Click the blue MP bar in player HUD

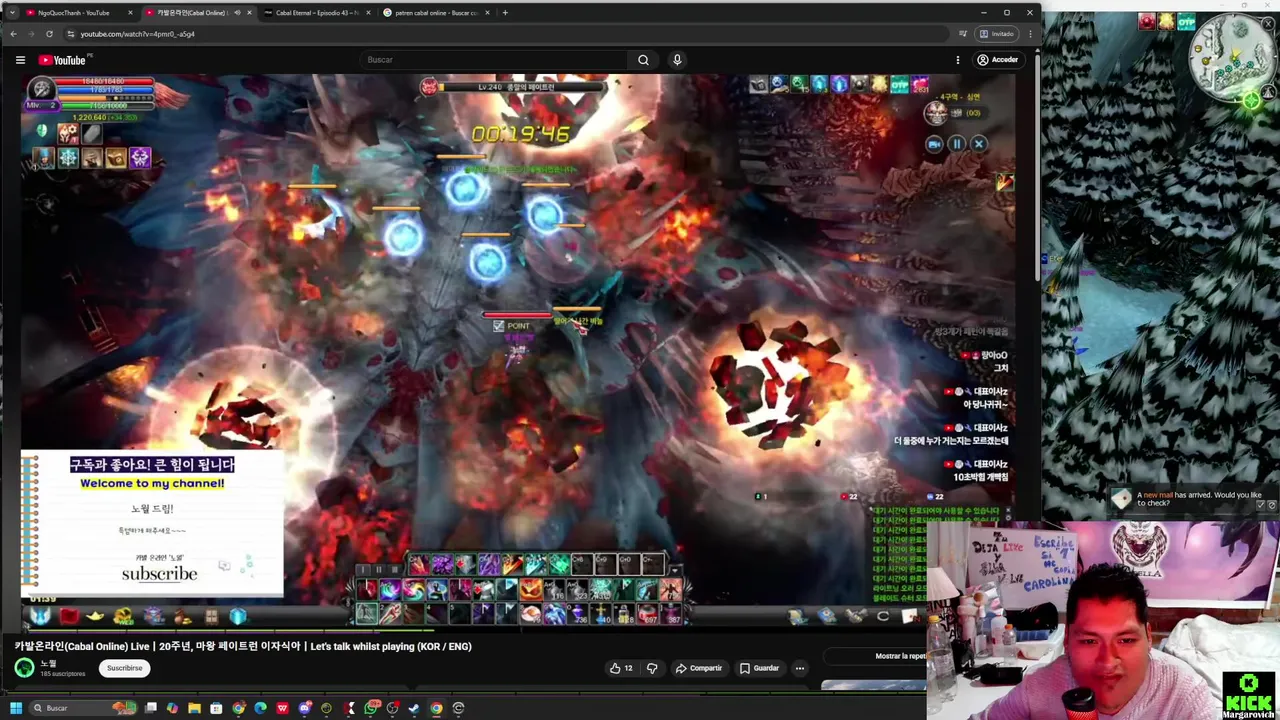point(106,91)
